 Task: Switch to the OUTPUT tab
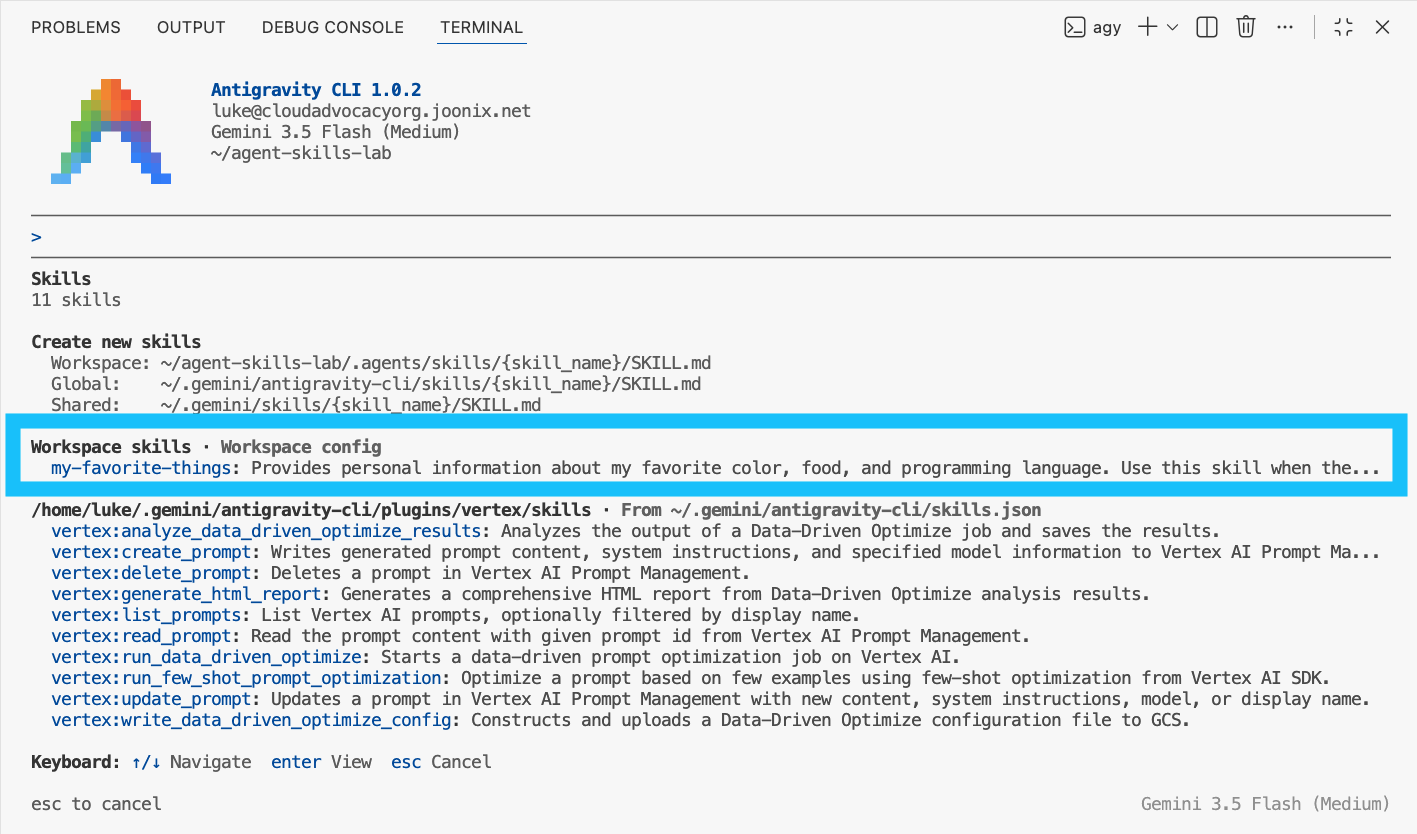tap(191, 28)
